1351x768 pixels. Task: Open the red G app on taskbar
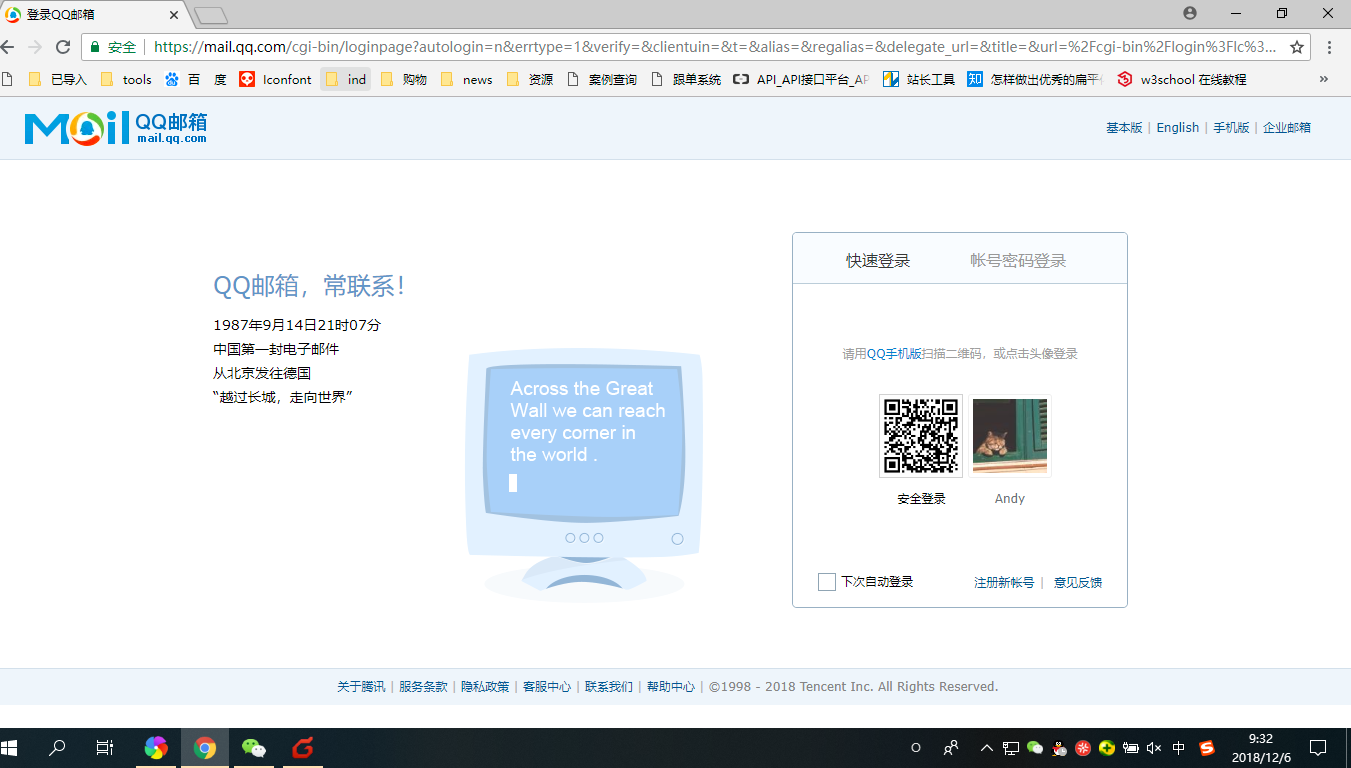303,747
